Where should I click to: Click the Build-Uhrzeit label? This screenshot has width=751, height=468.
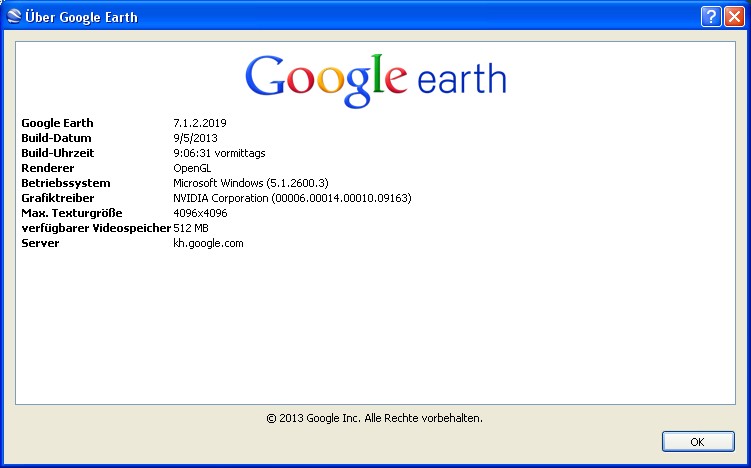click(57, 153)
